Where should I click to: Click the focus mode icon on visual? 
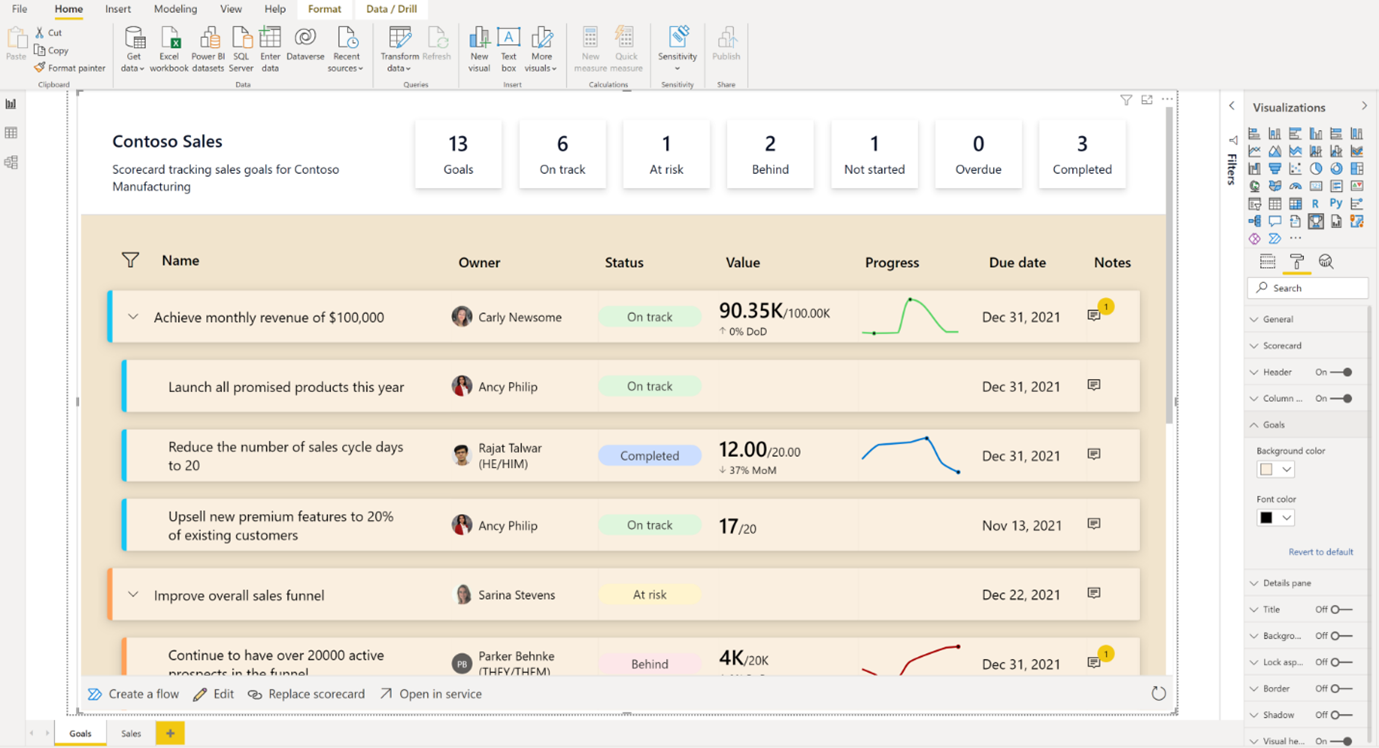[x=1147, y=100]
